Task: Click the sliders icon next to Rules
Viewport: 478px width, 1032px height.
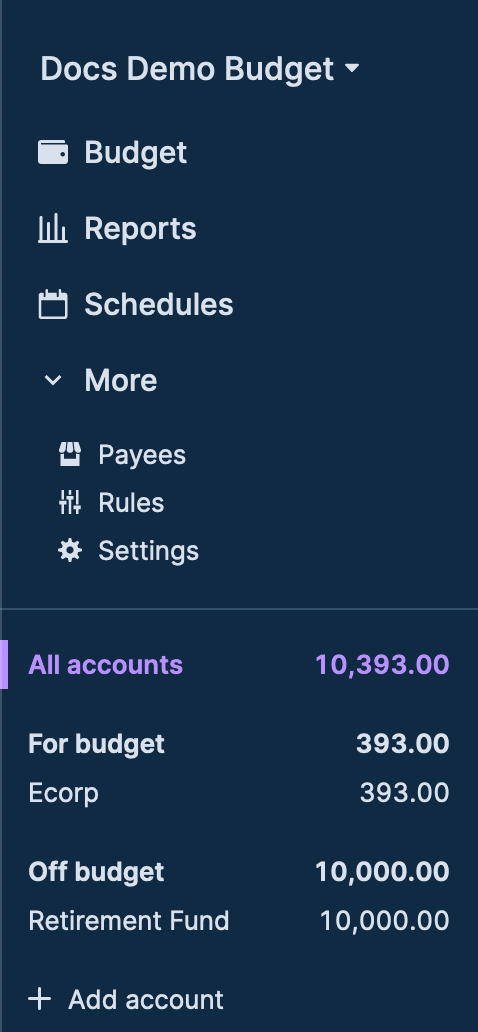Action: pyautogui.click(x=70, y=503)
